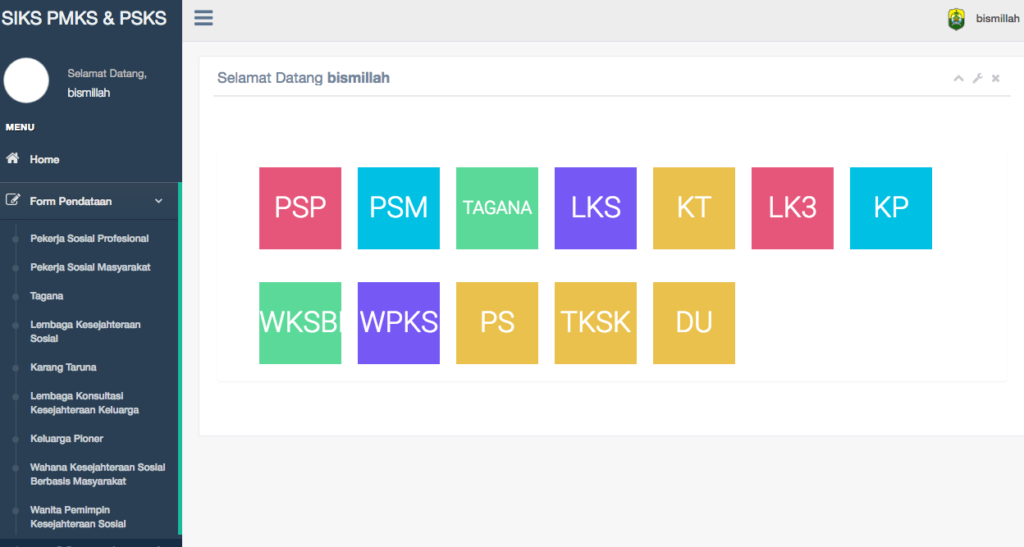Collapse the Form Pendataan submenu arrow
This screenshot has height=547, width=1024.
[x=158, y=201]
